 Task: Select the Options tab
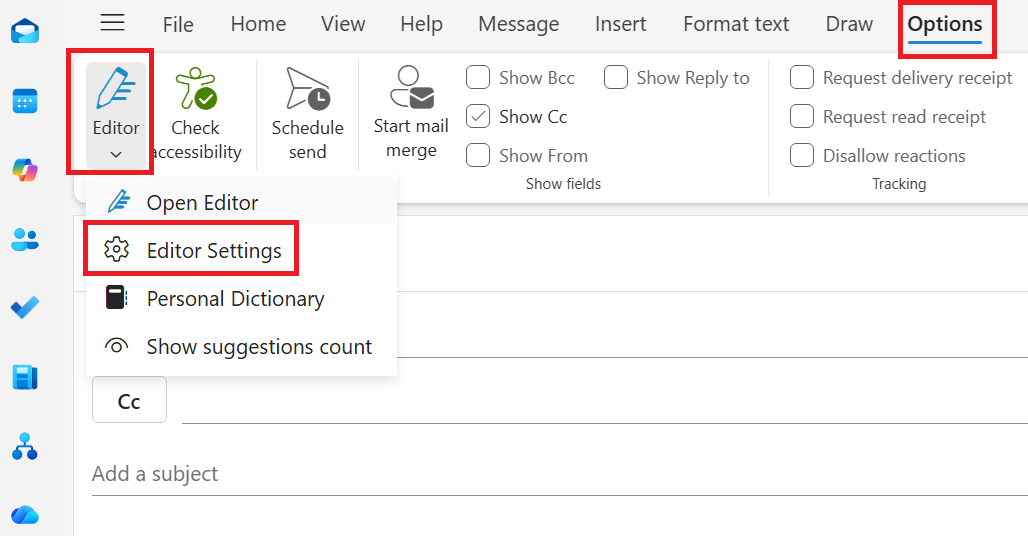coord(945,24)
